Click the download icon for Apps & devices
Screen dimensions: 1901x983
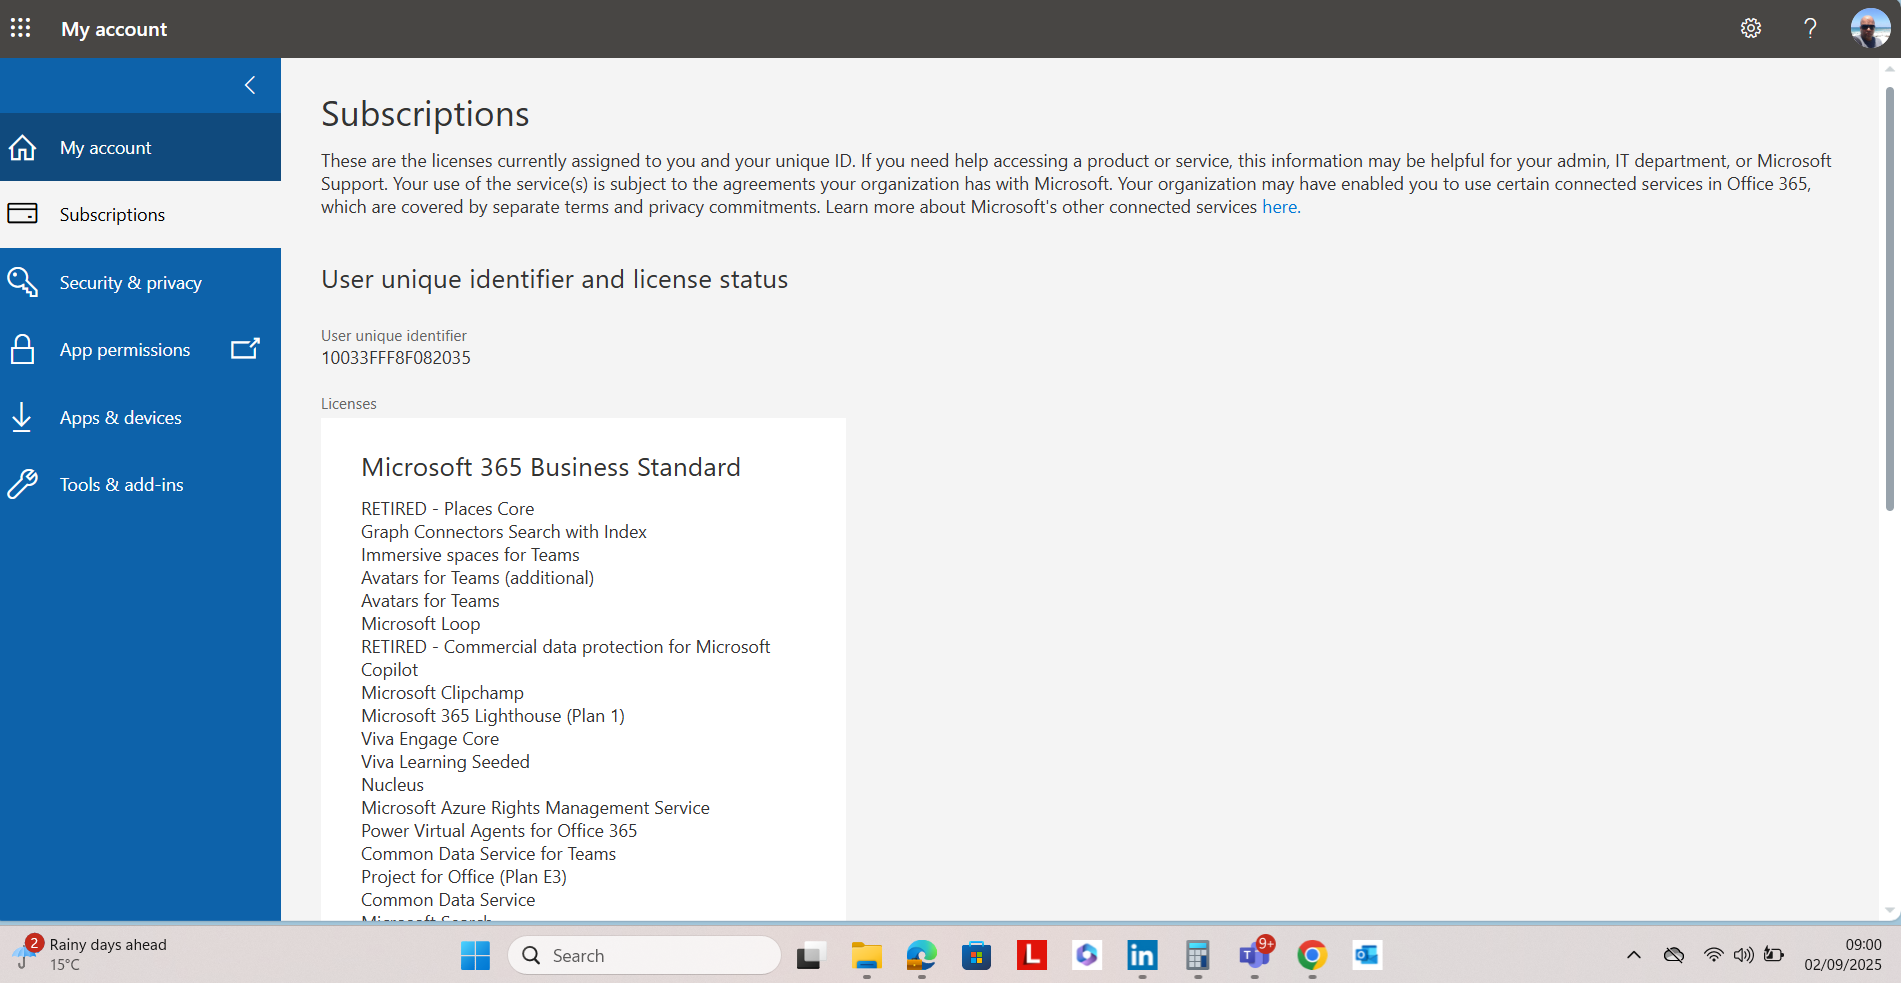(x=22, y=417)
